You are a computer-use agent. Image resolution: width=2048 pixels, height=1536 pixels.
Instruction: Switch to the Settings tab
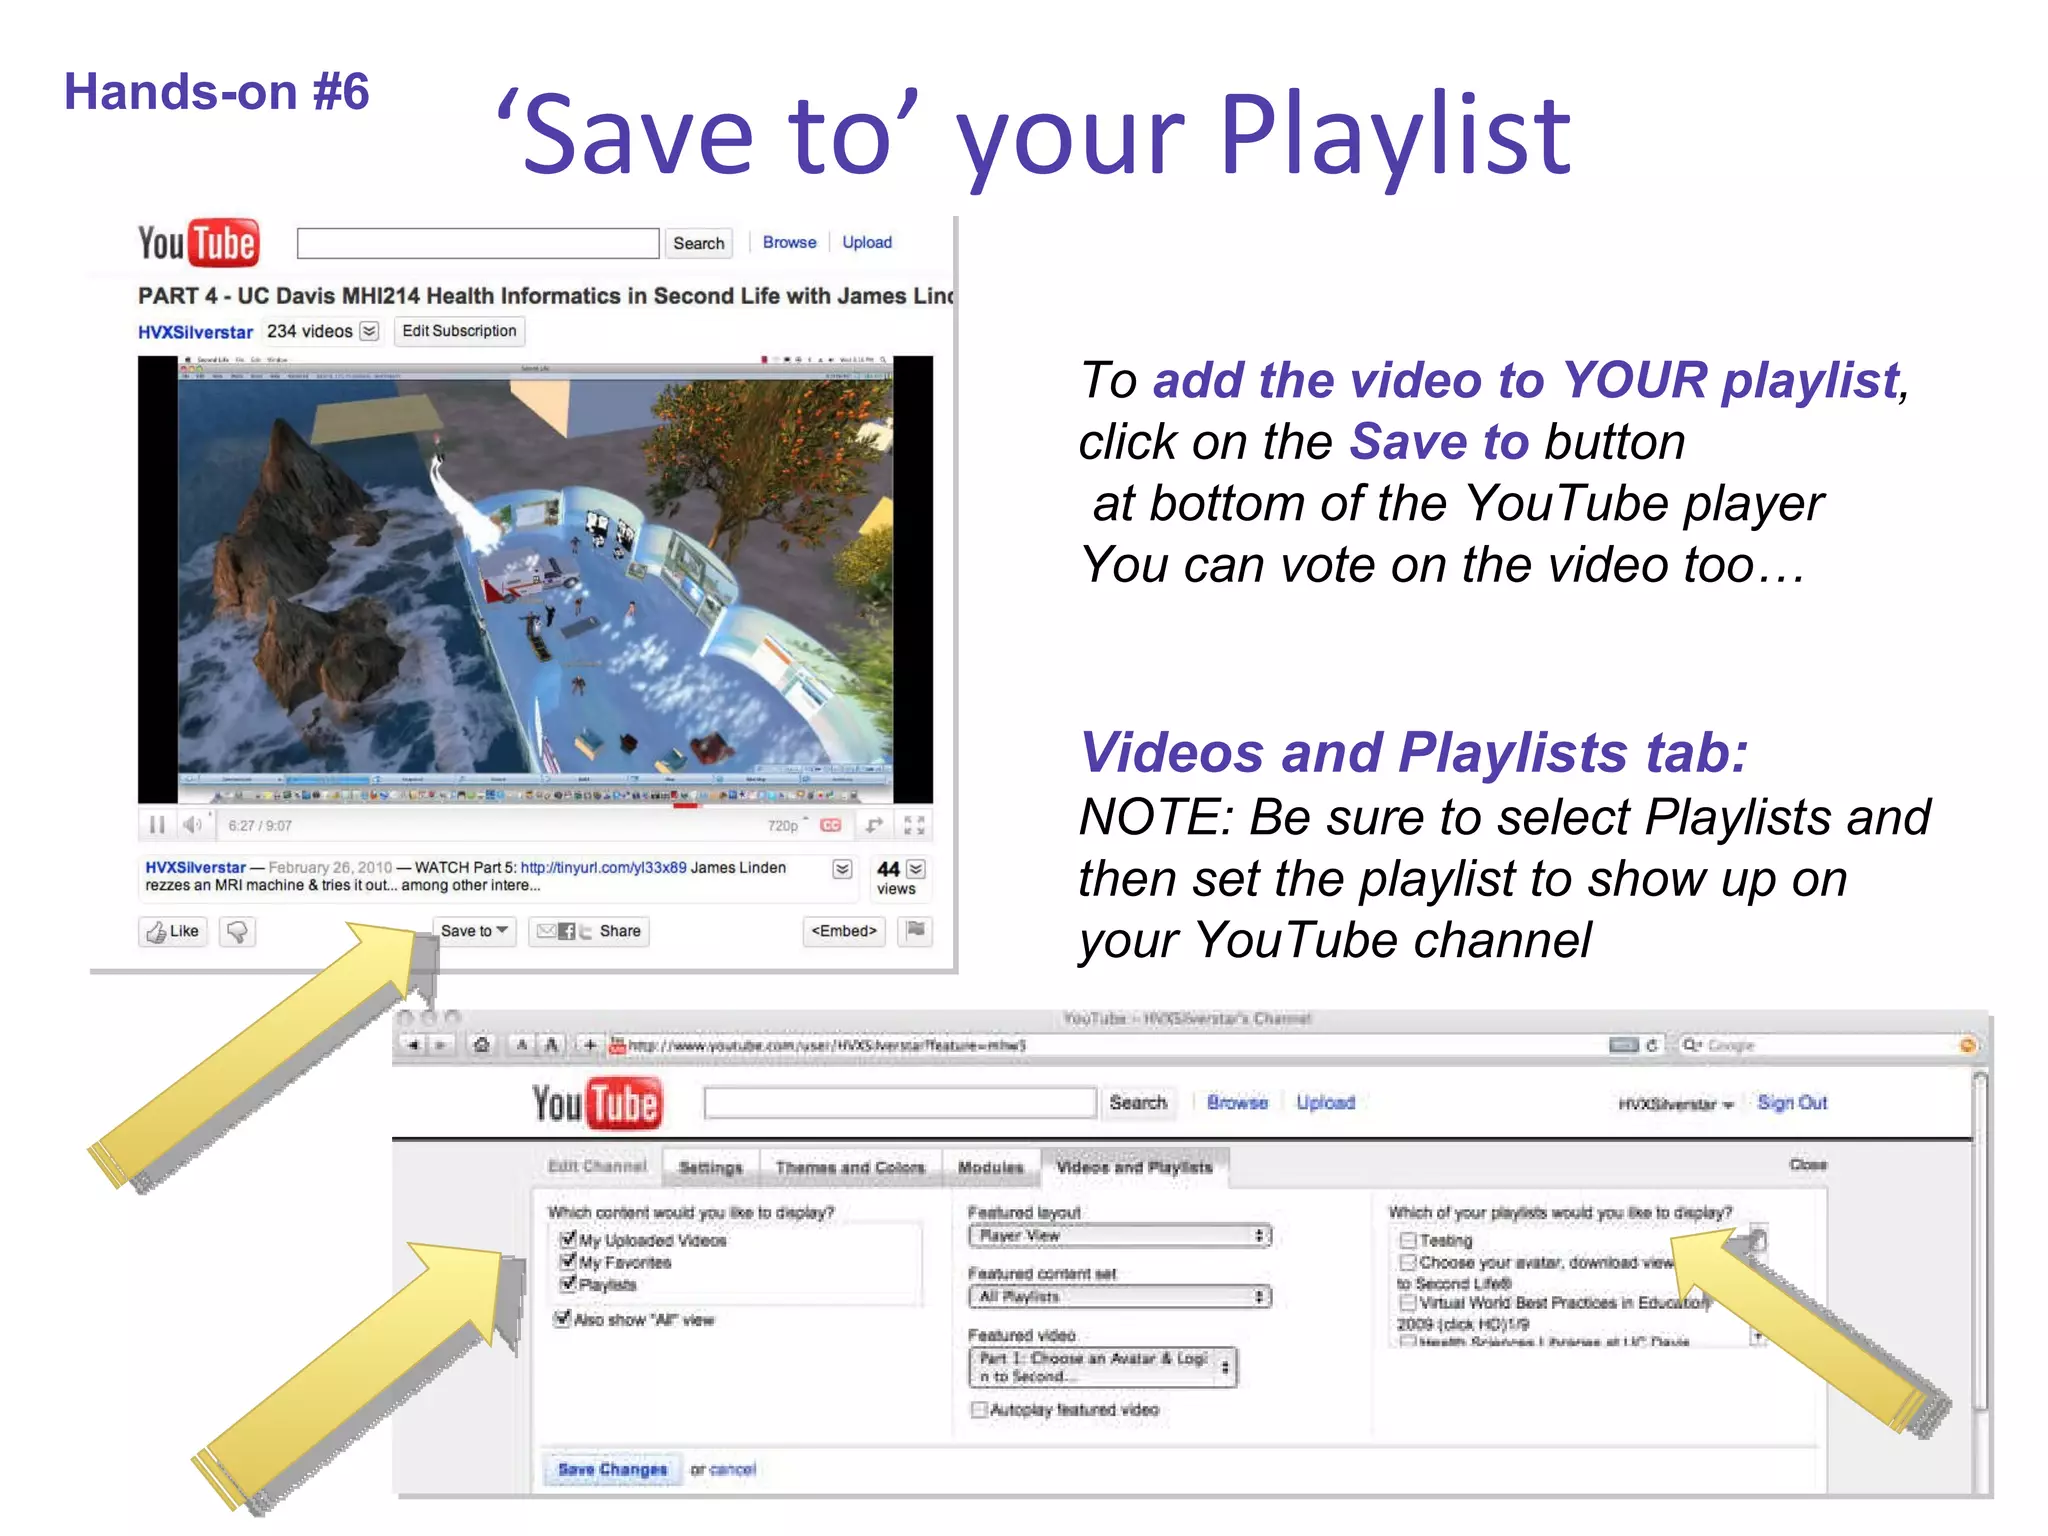pos(711,1167)
